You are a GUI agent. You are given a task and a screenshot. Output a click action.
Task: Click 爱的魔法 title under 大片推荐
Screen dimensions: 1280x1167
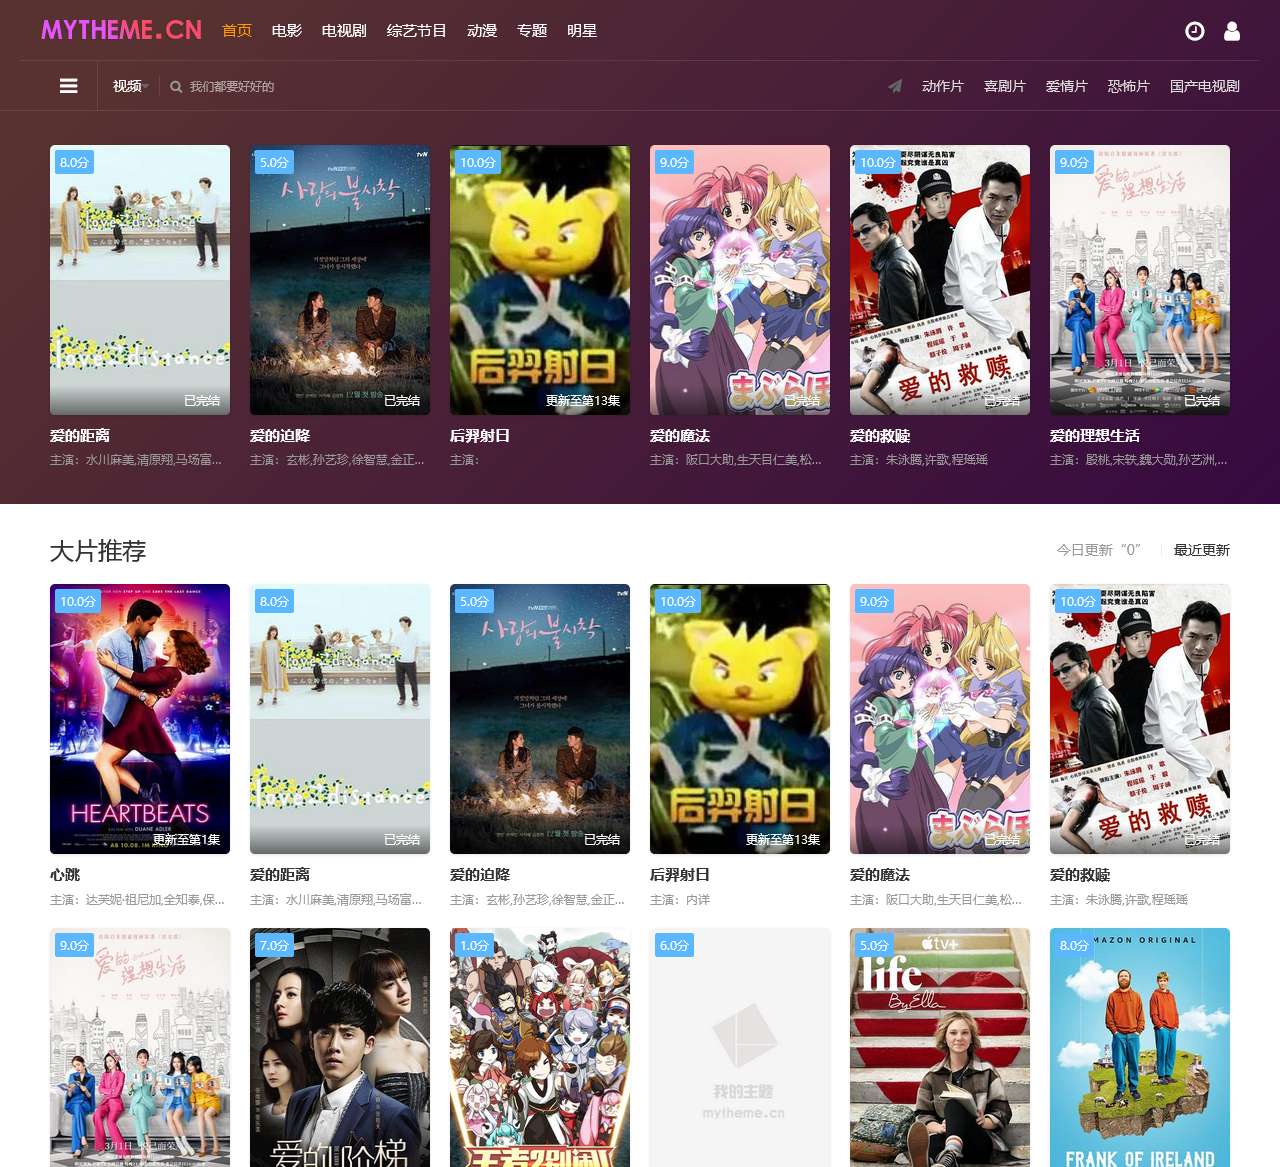click(x=880, y=875)
